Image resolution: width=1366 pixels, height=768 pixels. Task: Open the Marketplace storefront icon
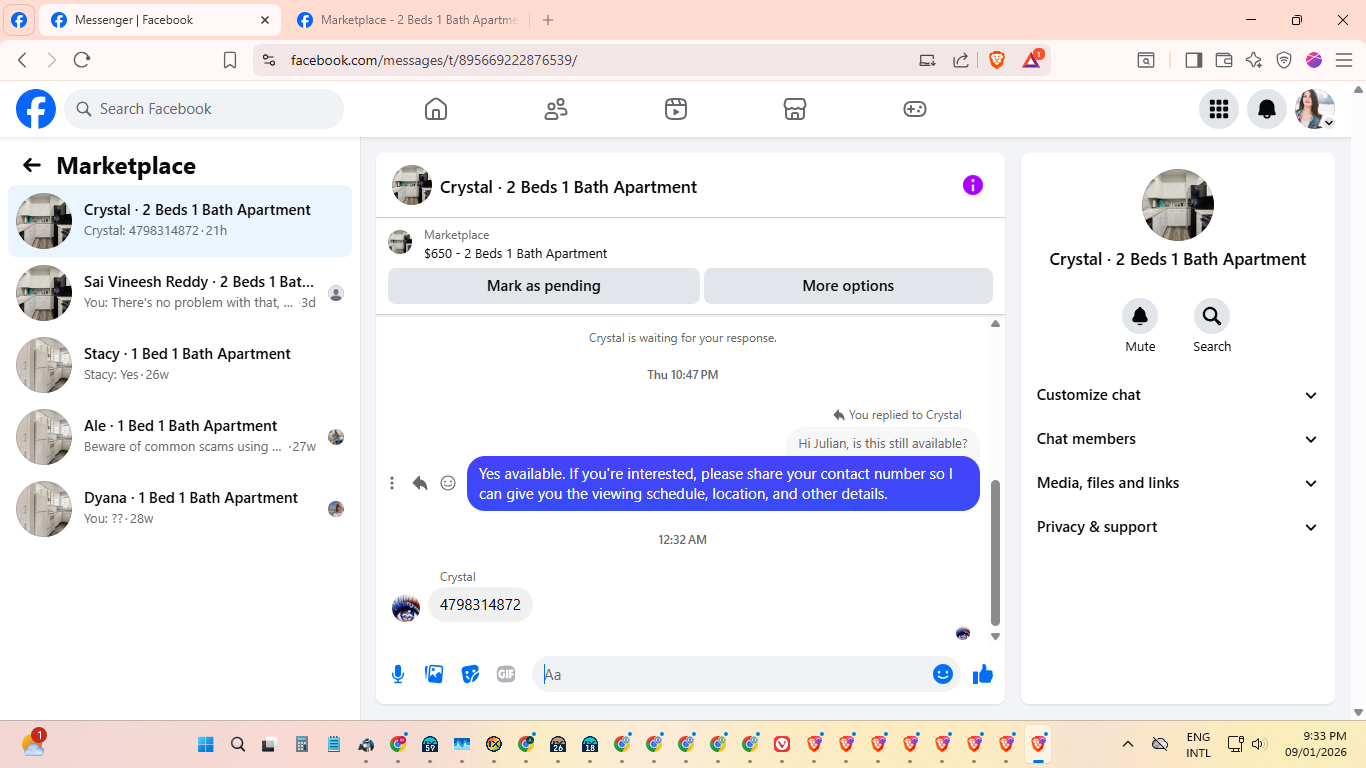(795, 109)
